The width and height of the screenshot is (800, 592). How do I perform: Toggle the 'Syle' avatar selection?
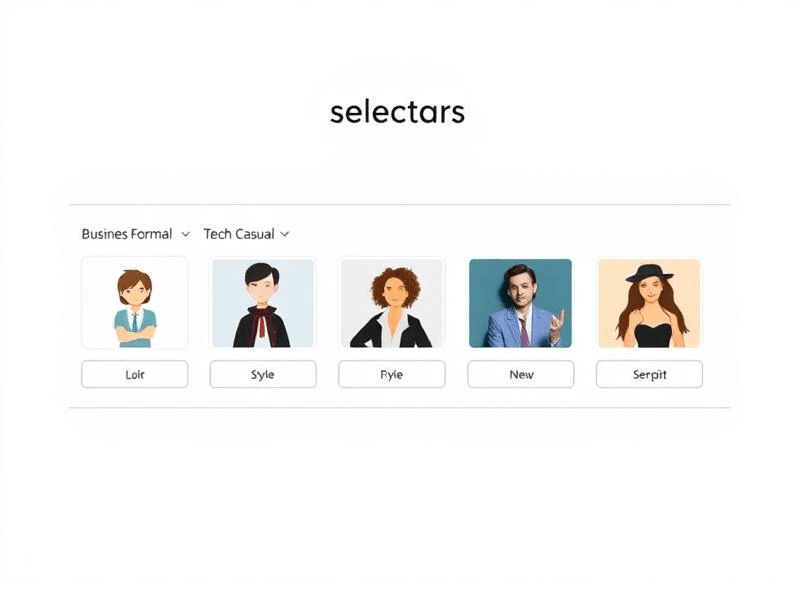click(x=262, y=374)
